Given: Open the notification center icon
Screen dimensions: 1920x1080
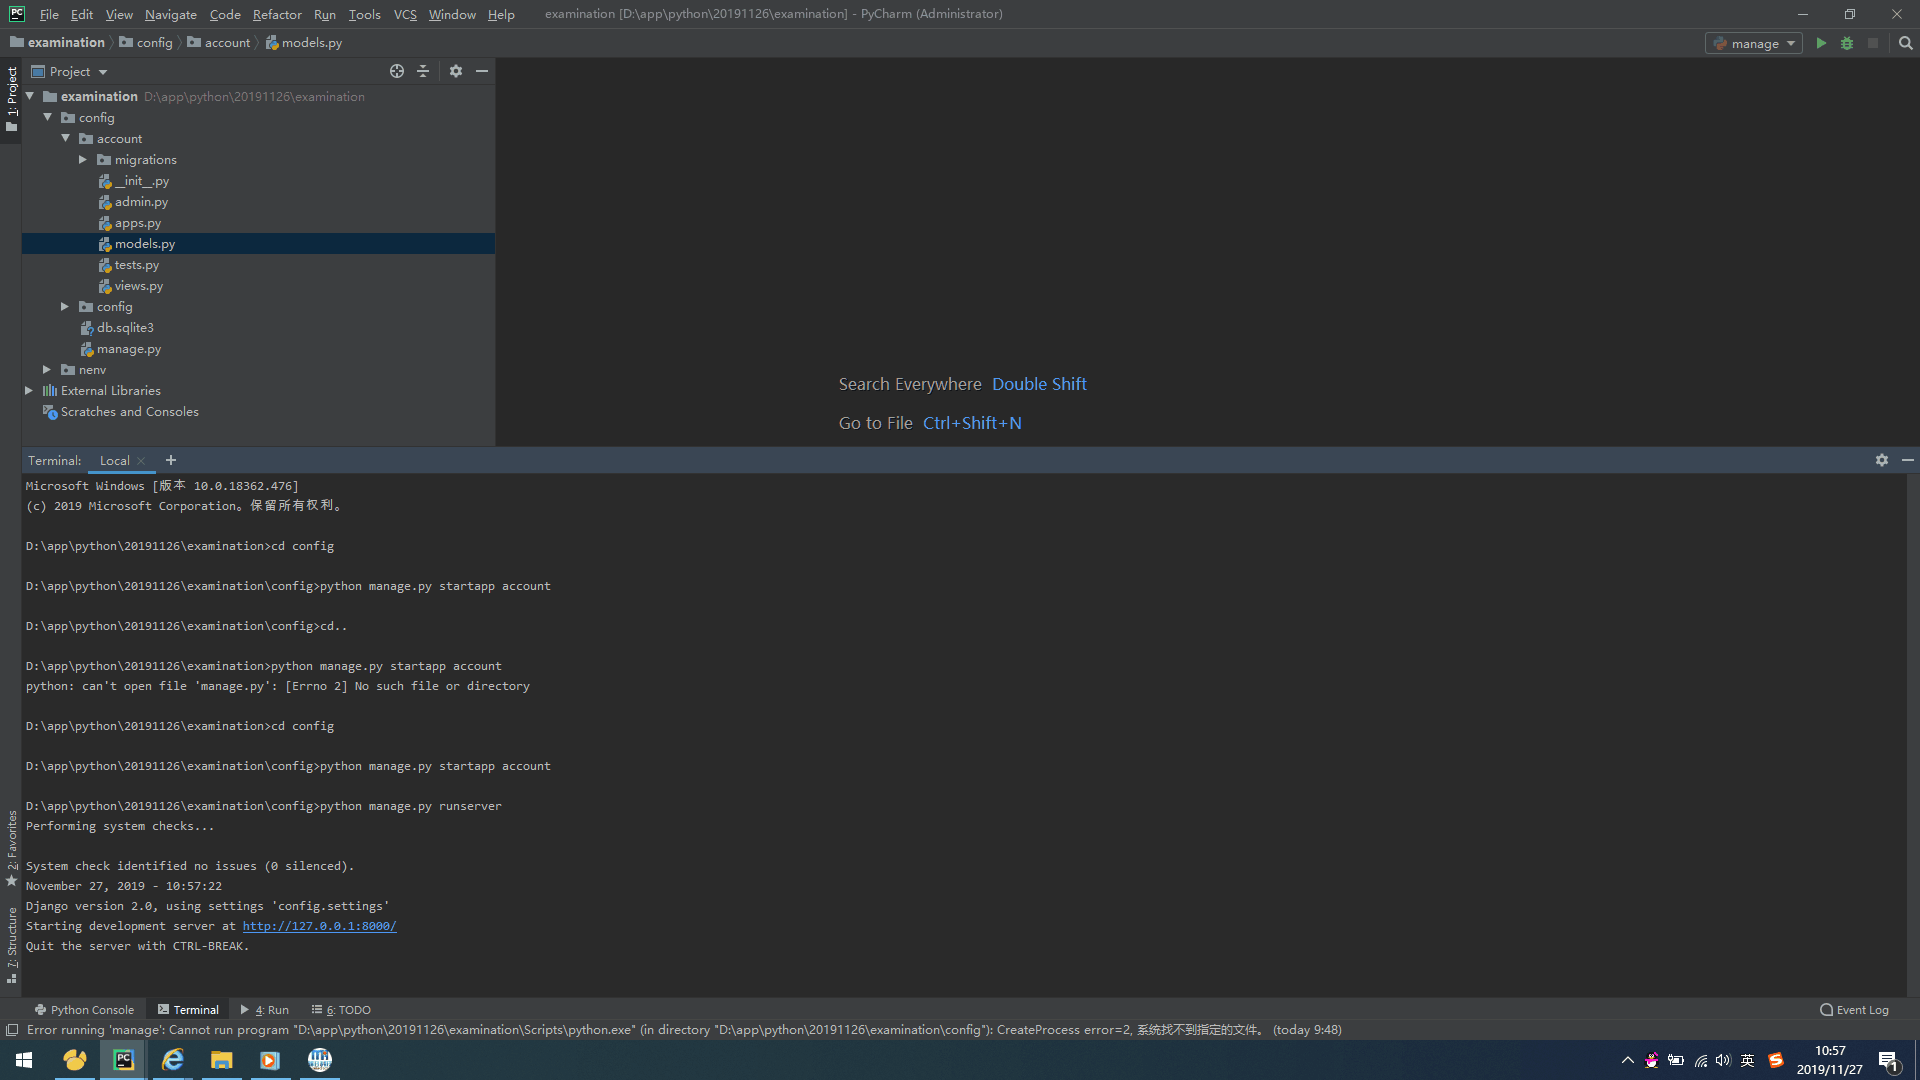Looking at the screenshot, I should [1889, 1061].
